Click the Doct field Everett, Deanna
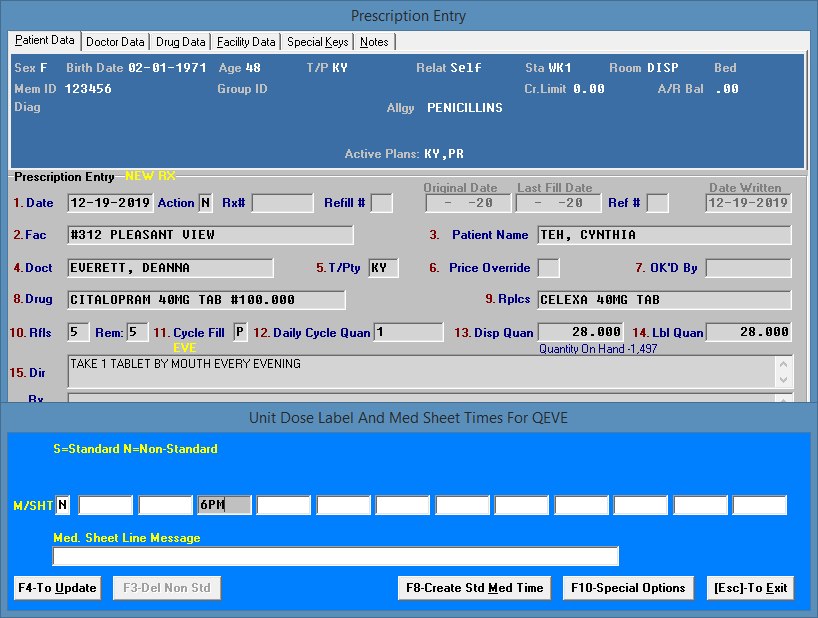This screenshot has width=818, height=618. pyautogui.click(x=170, y=268)
